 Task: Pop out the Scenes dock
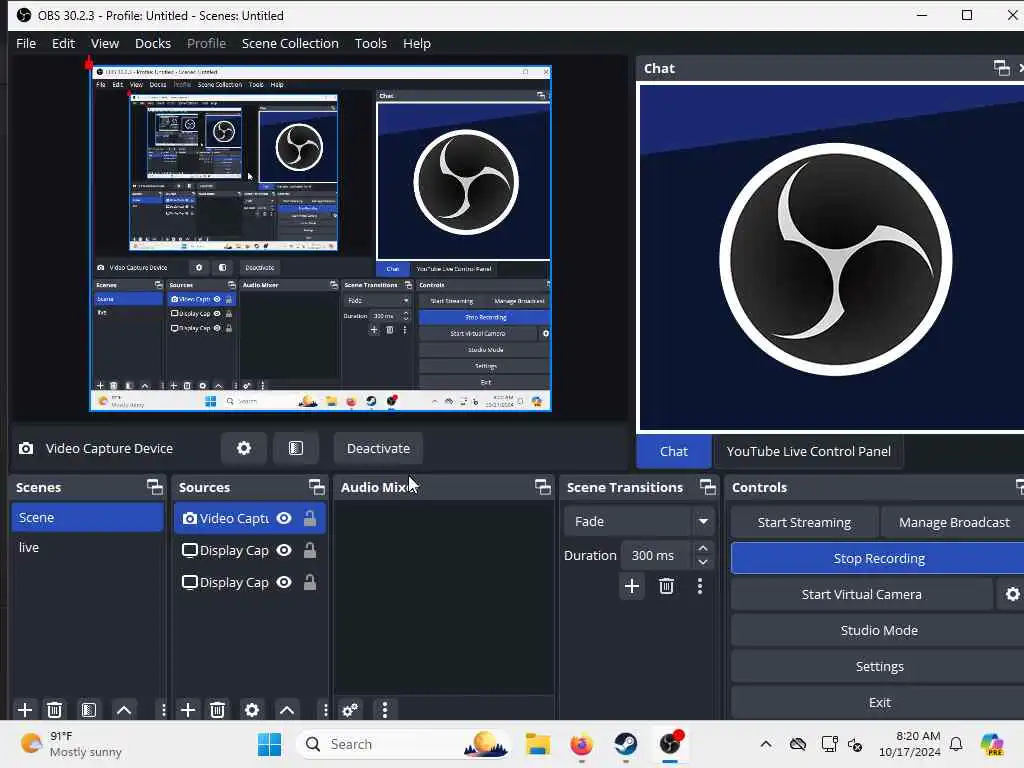coord(155,487)
